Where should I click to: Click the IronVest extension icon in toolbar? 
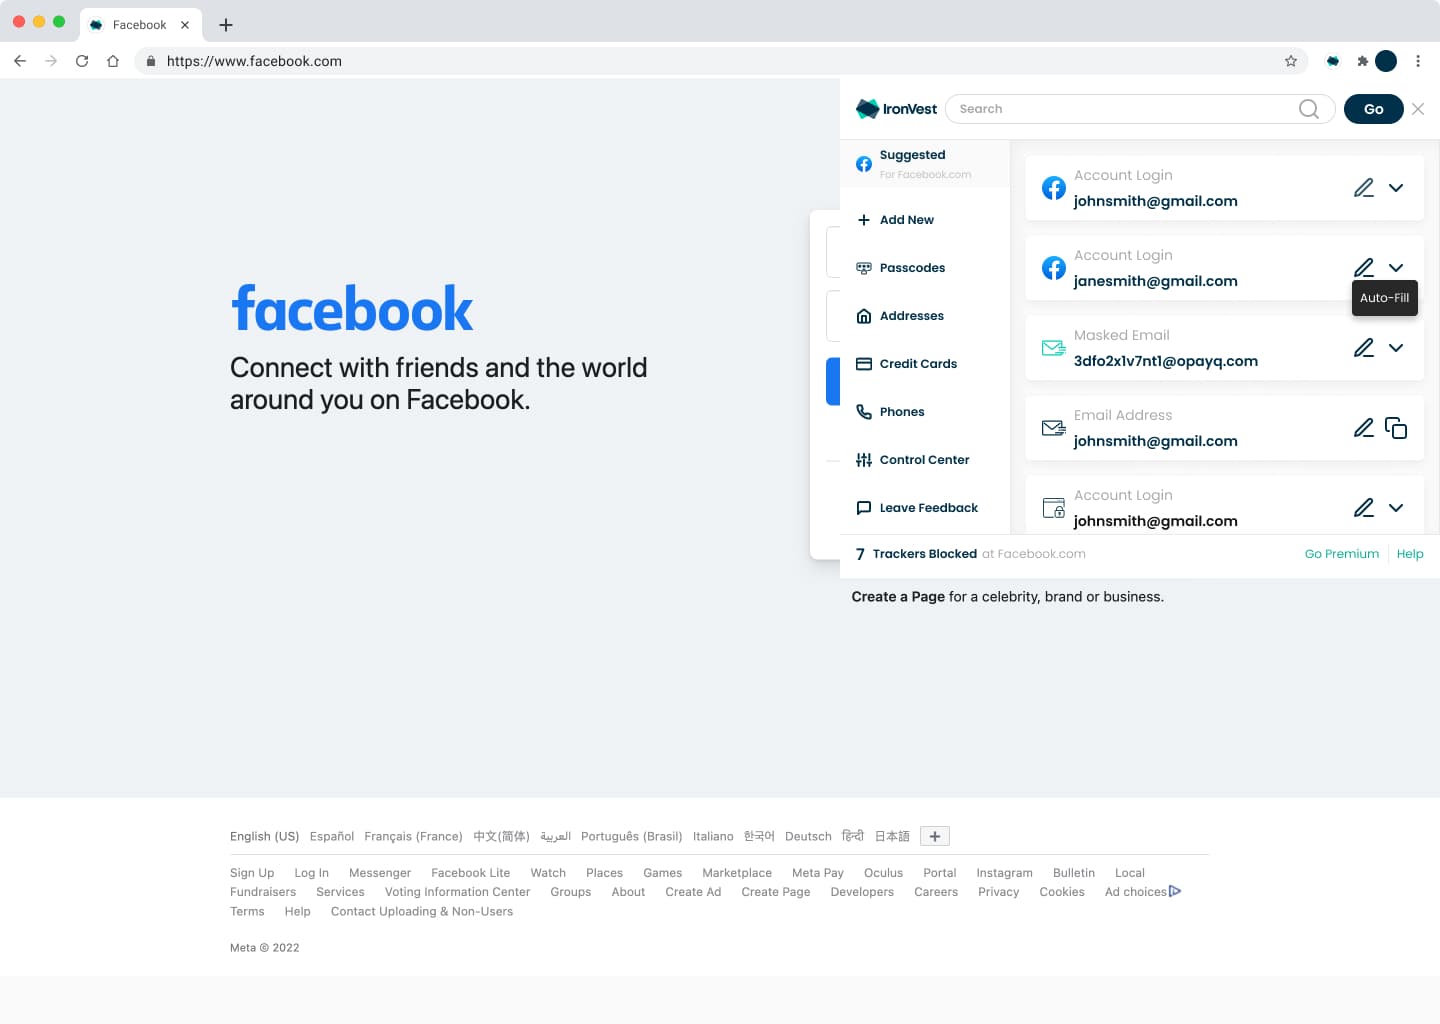(x=1333, y=61)
